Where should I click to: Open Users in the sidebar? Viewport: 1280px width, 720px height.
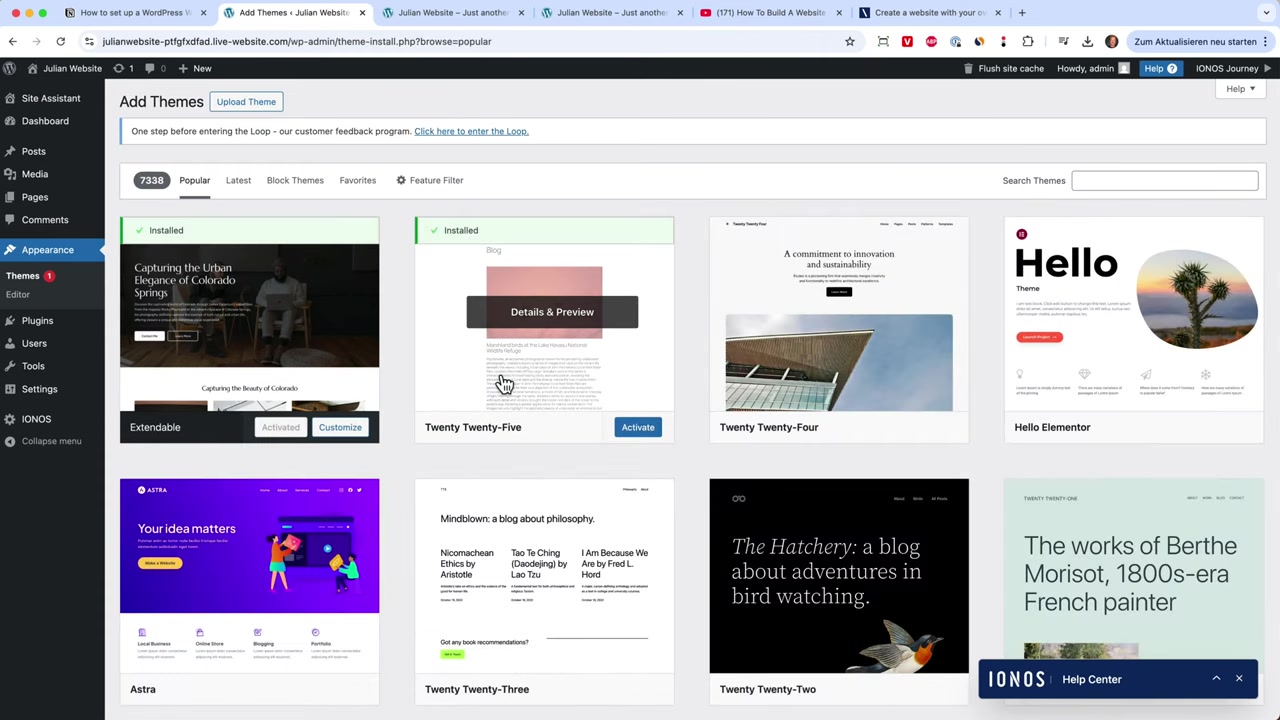34,343
